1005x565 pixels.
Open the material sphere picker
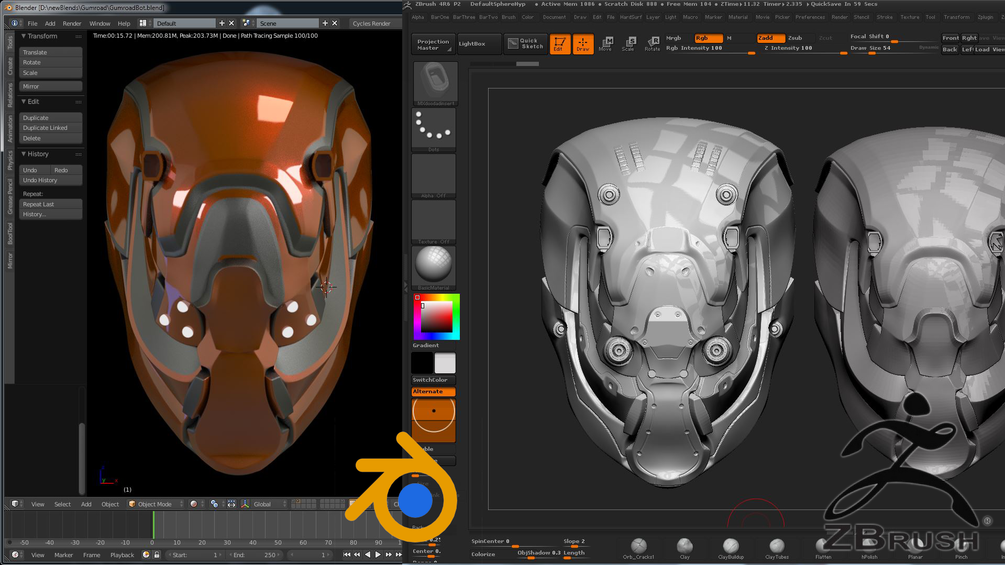click(x=434, y=266)
